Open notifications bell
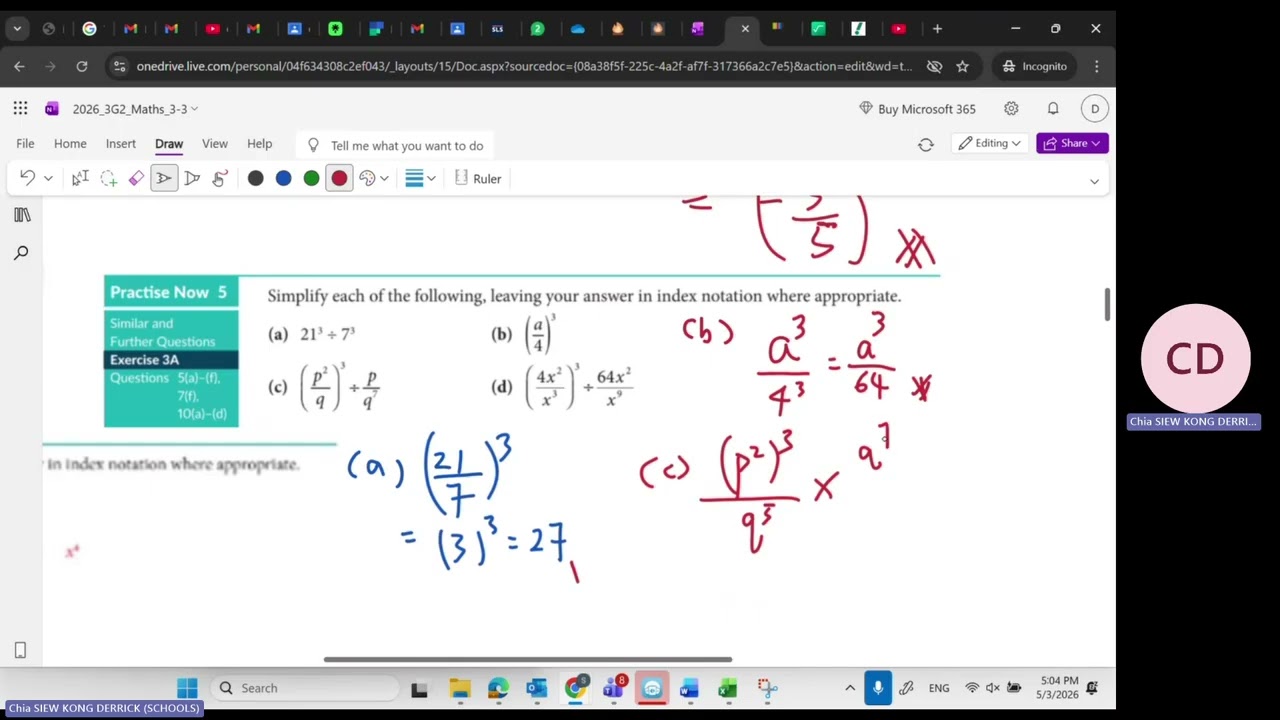 (x=1053, y=109)
